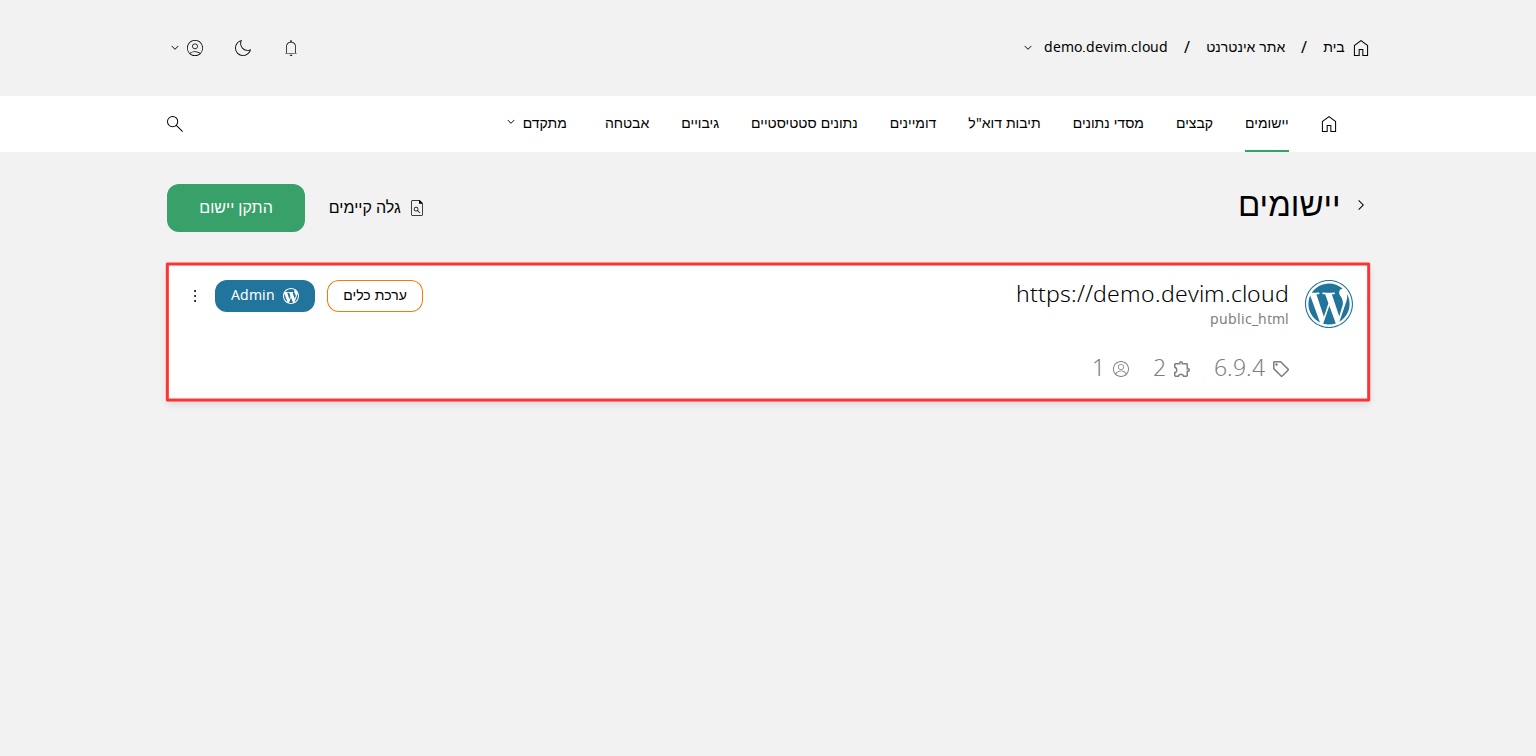Click the WordPress logo of demo.devim.cloud
The width and height of the screenshot is (1536, 756).
tap(1329, 304)
